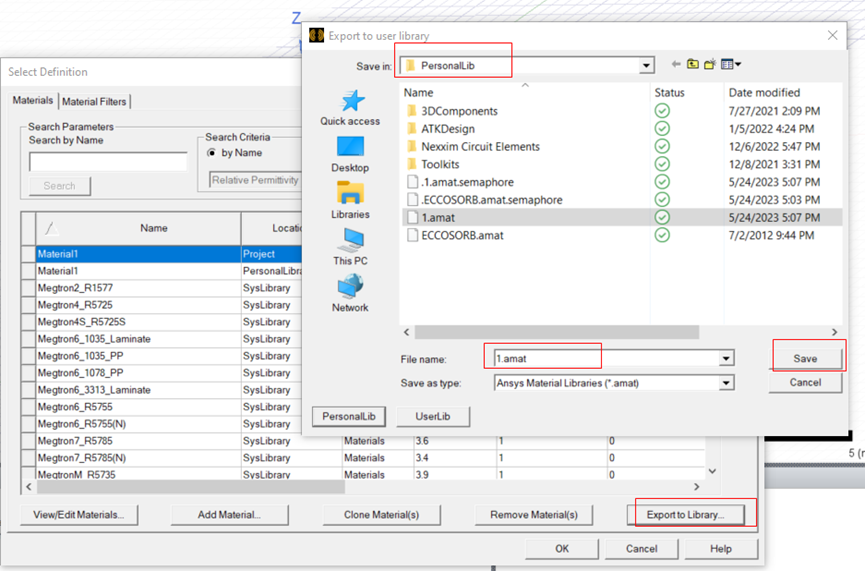Cancel the Select Definition dialog

pos(641,549)
